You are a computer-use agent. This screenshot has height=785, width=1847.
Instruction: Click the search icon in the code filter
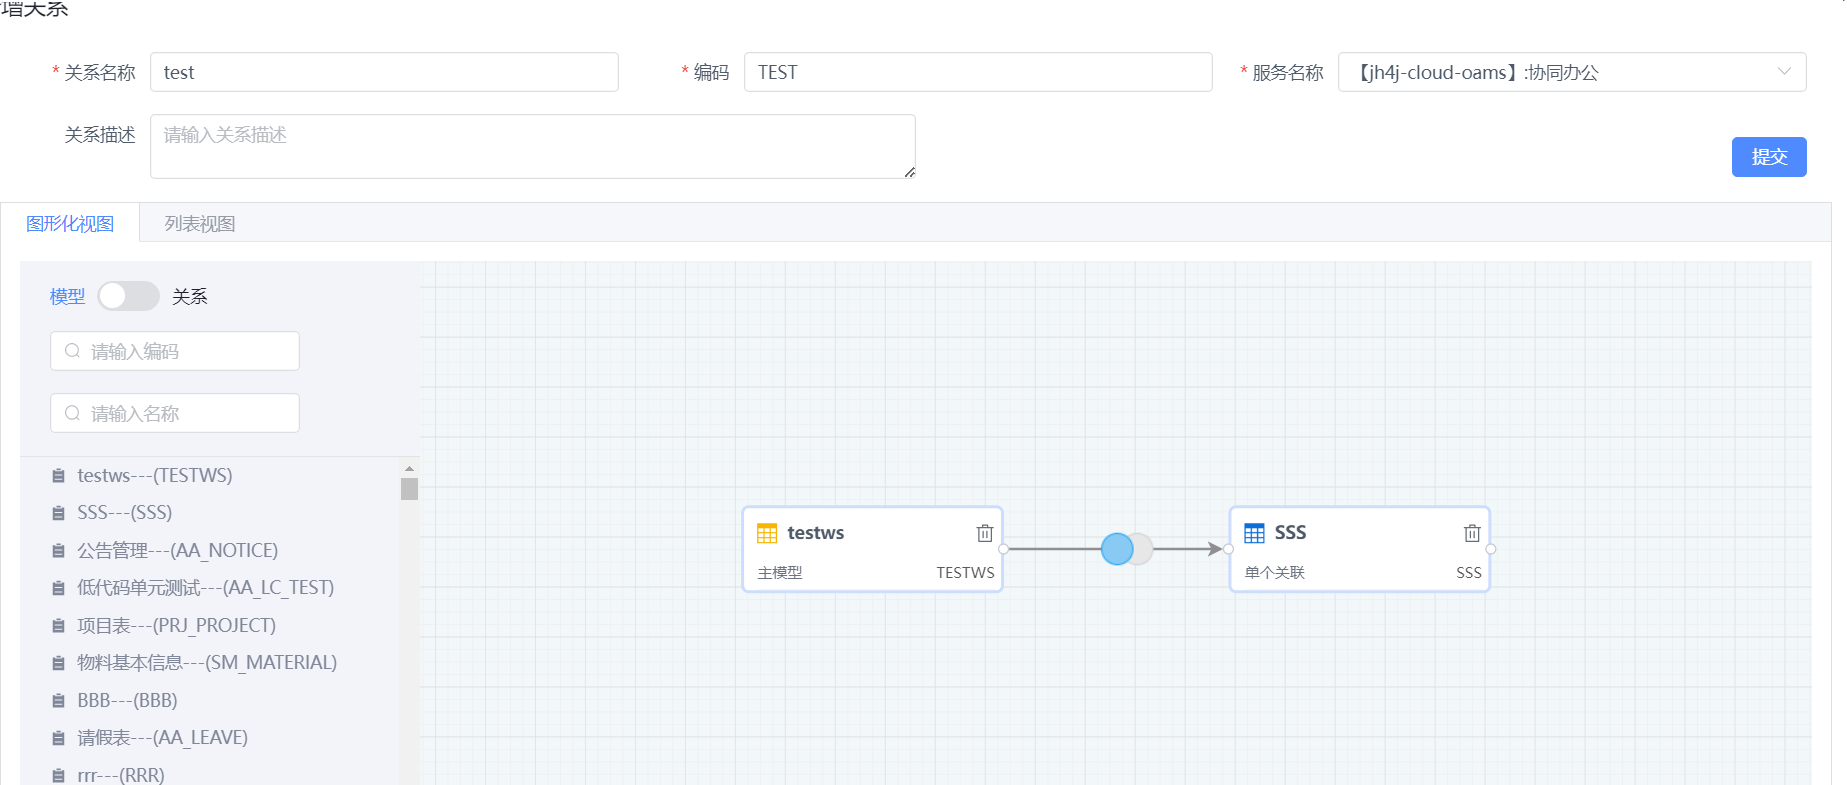point(72,351)
